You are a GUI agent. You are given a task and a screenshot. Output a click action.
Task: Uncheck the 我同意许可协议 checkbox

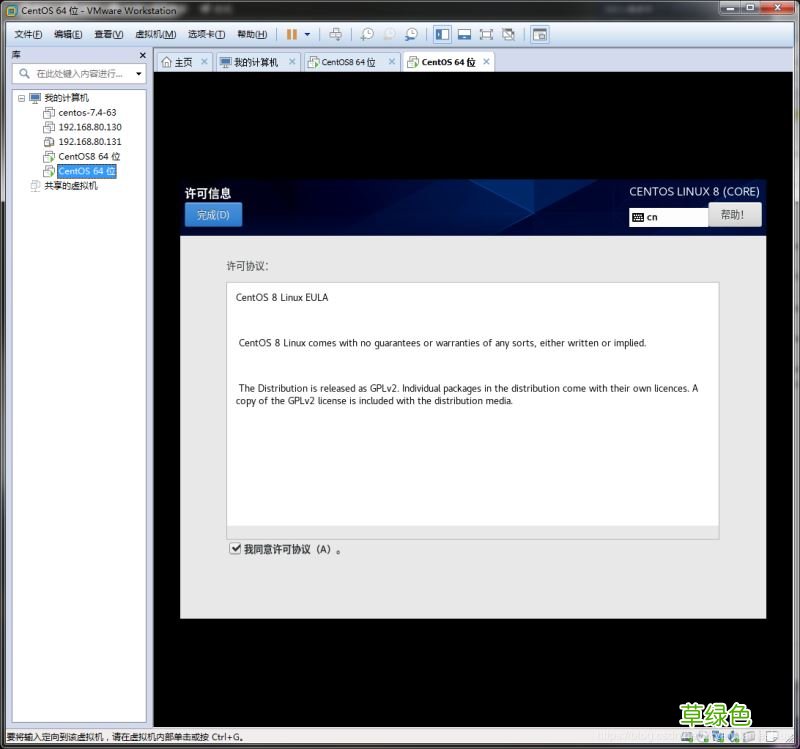pos(235,549)
